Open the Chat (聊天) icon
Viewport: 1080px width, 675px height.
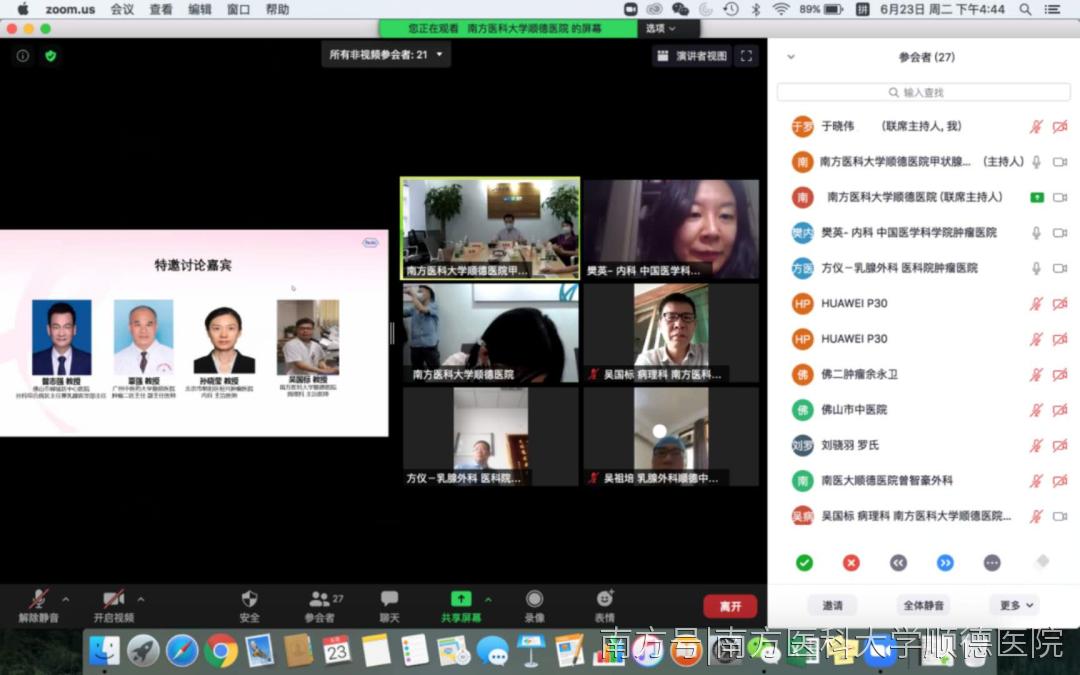pos(389,599)
